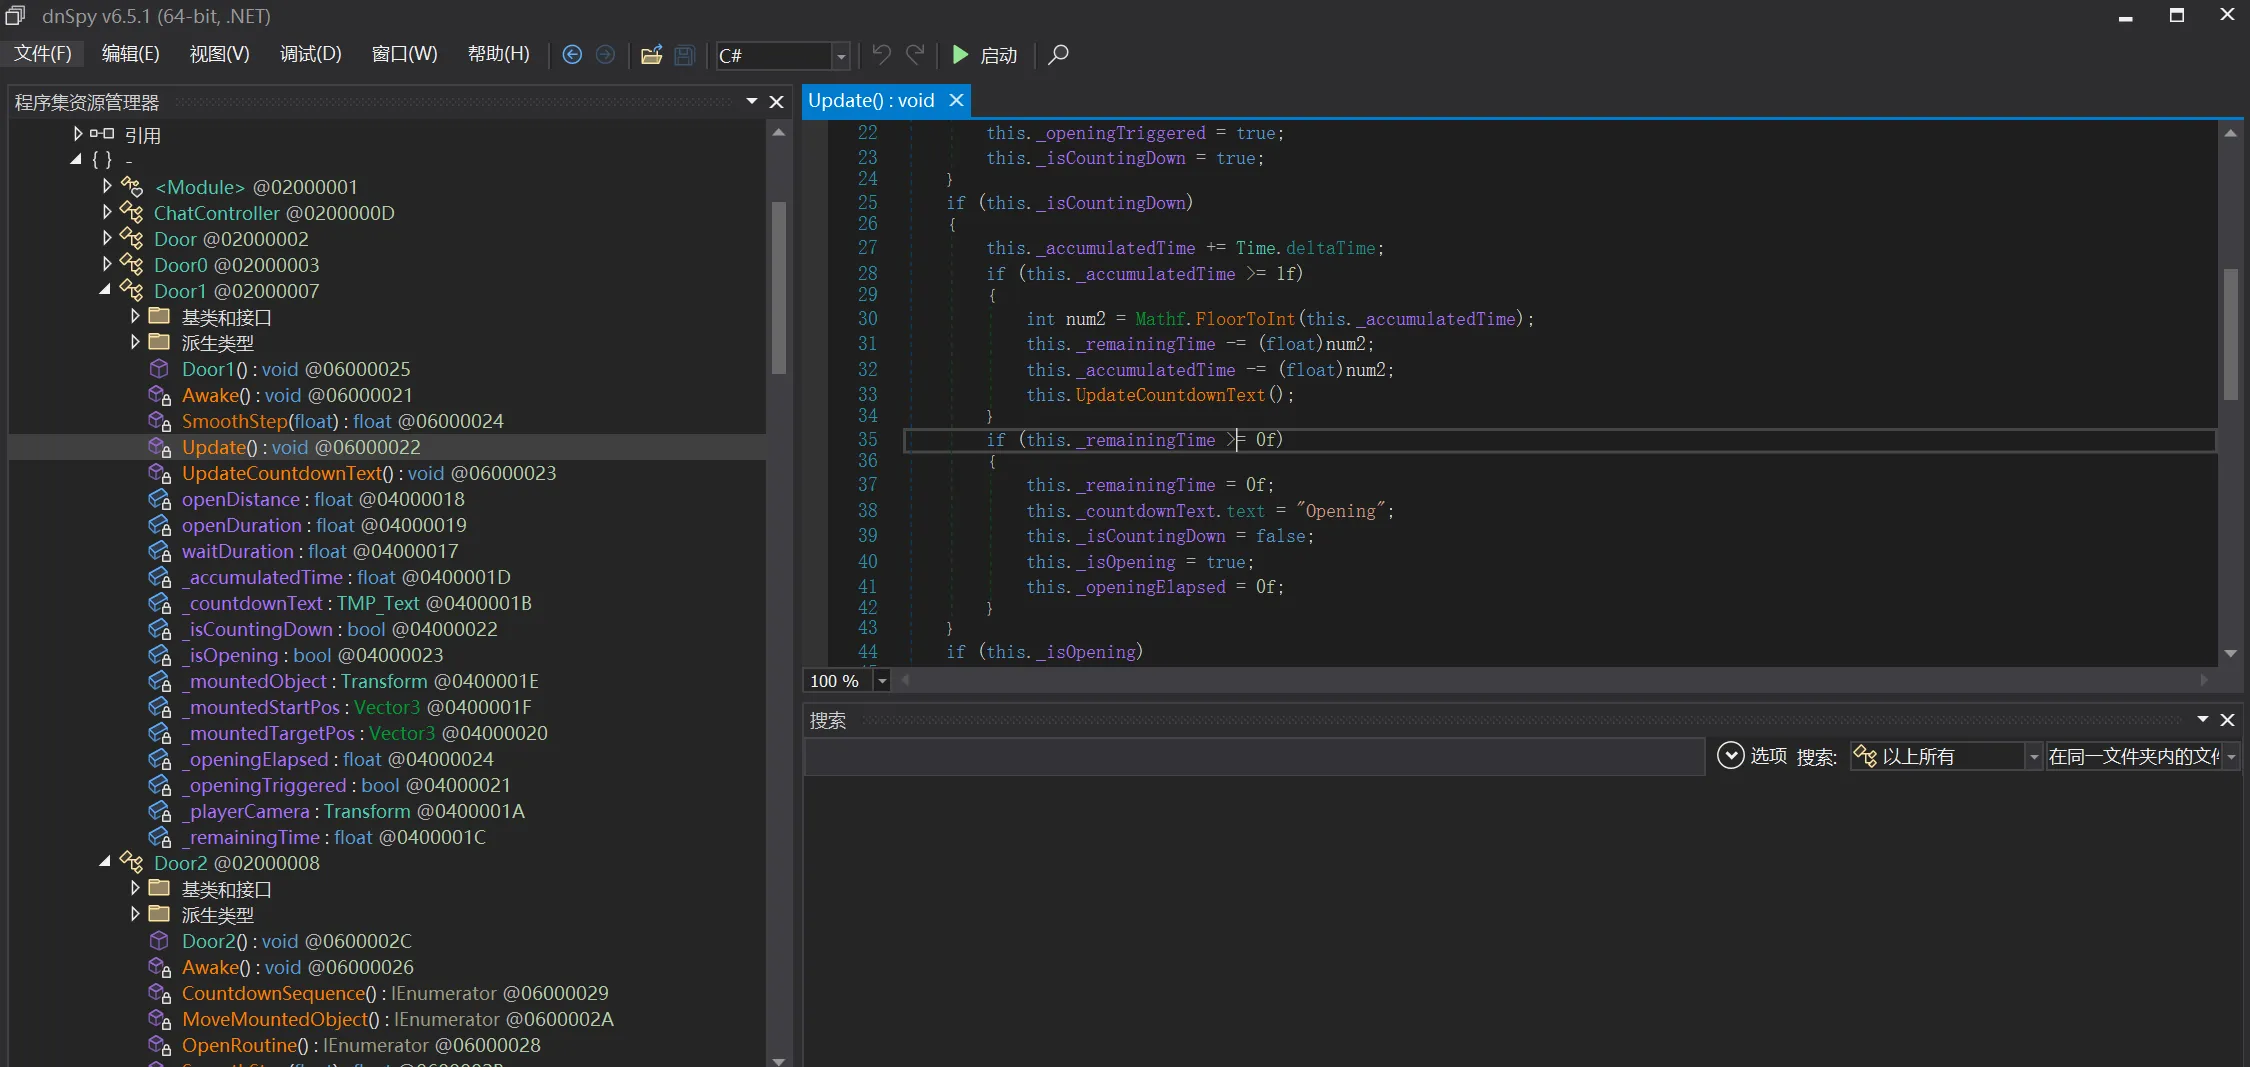
Task: Click the undo arrow in toolbar
Action: (881, 55)
